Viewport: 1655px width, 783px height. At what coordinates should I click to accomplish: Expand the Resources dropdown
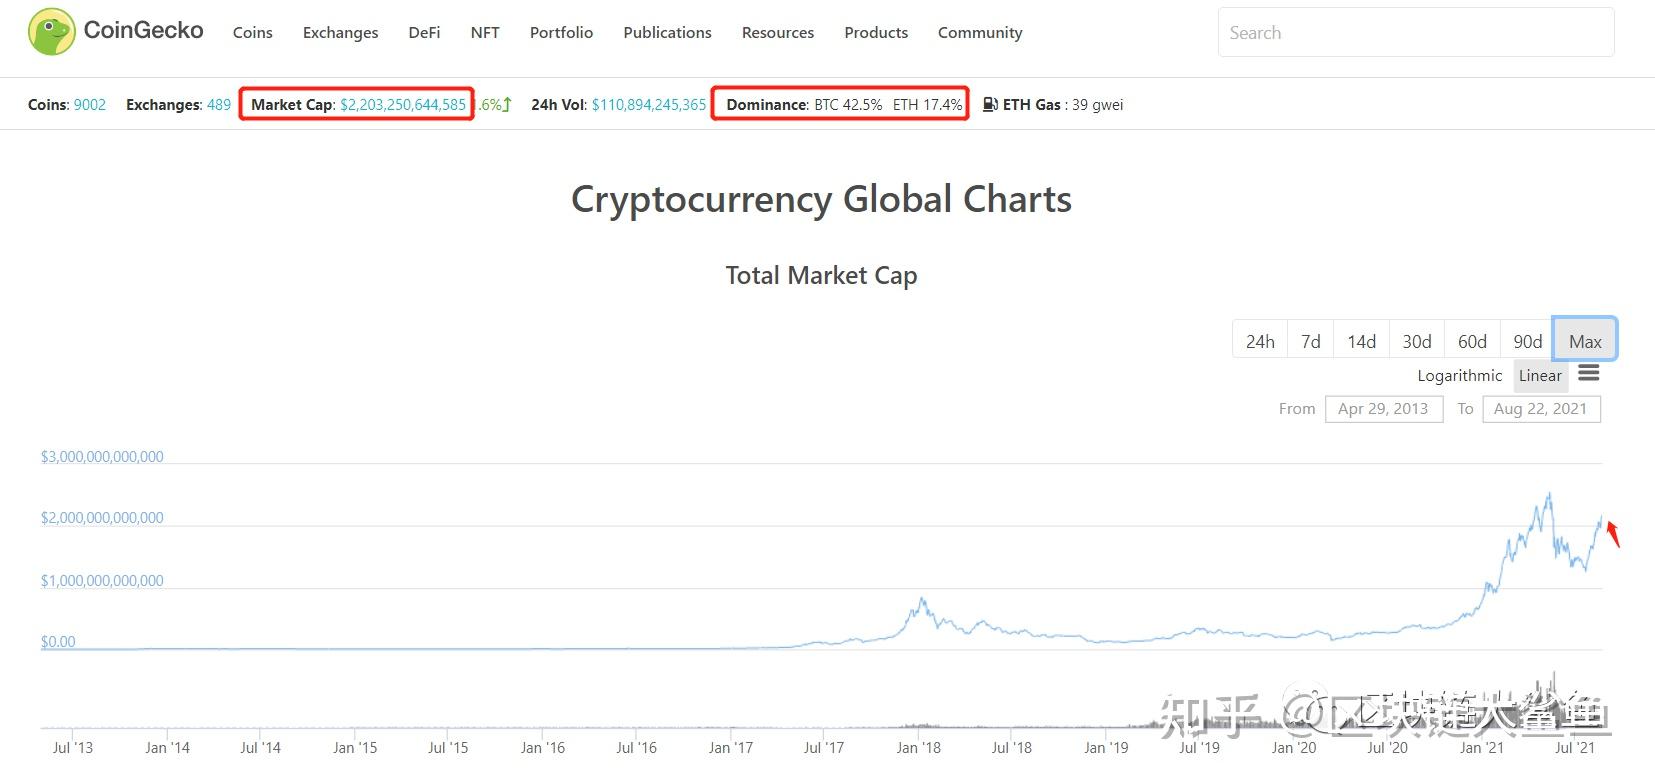pyautogui.click(x=777, y=32)
